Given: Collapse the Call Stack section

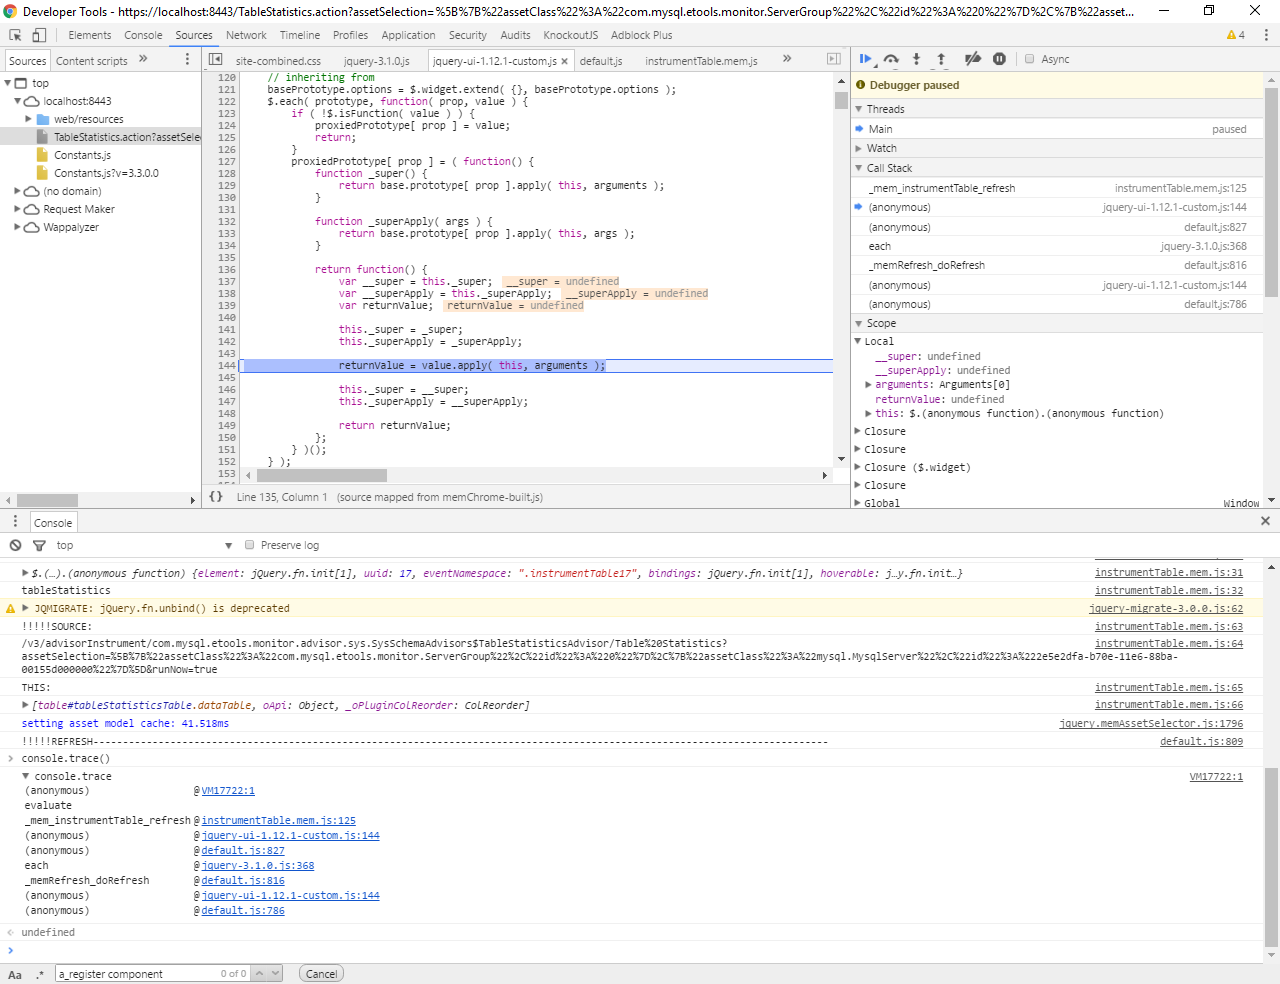Looking at the screenshot, I should 889,168.
